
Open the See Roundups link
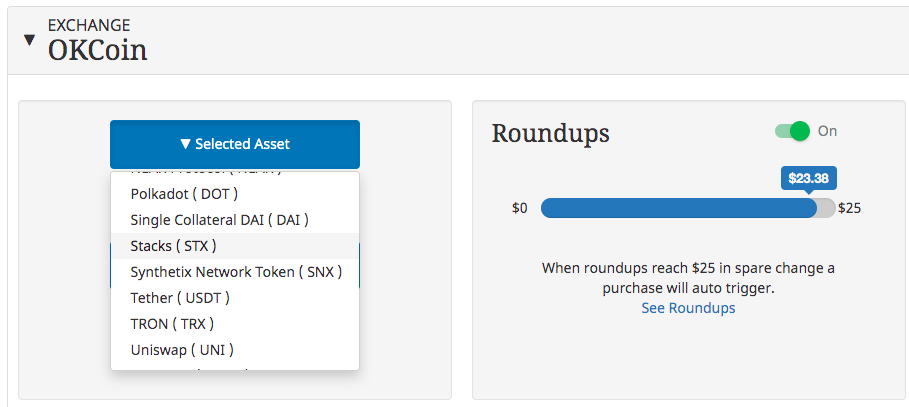(688, 308)
